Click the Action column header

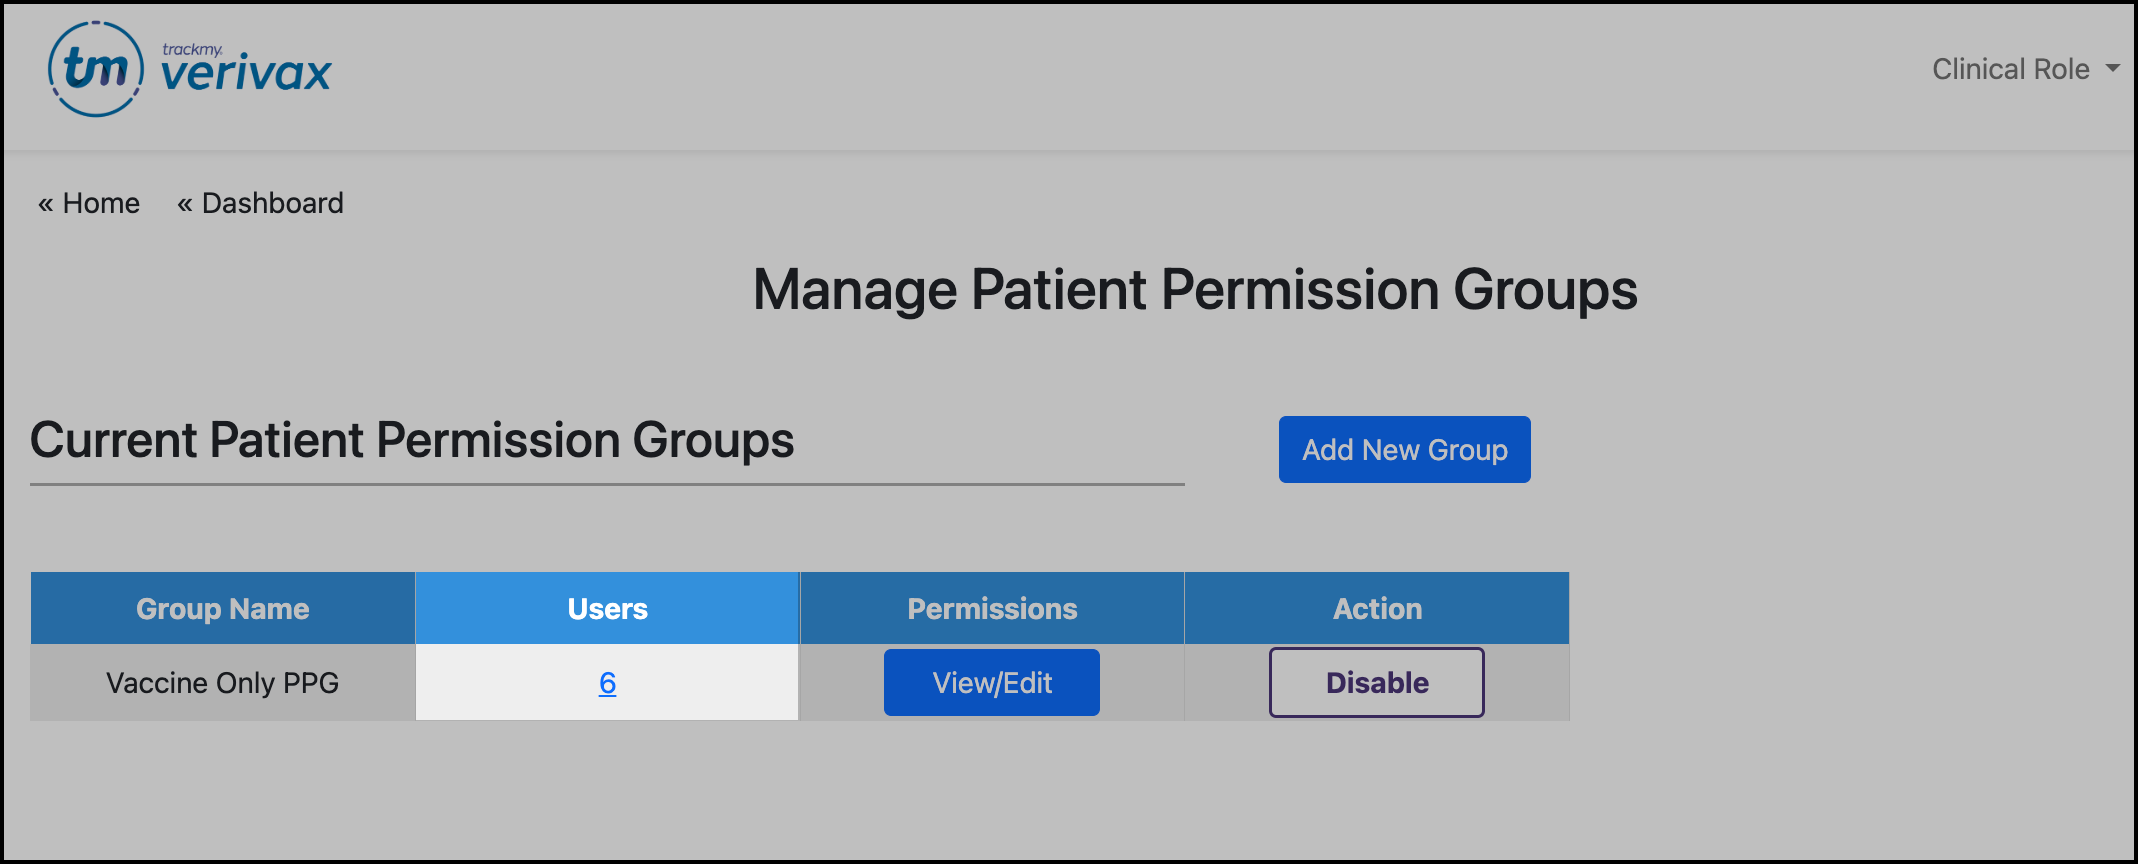[1377, 609]
